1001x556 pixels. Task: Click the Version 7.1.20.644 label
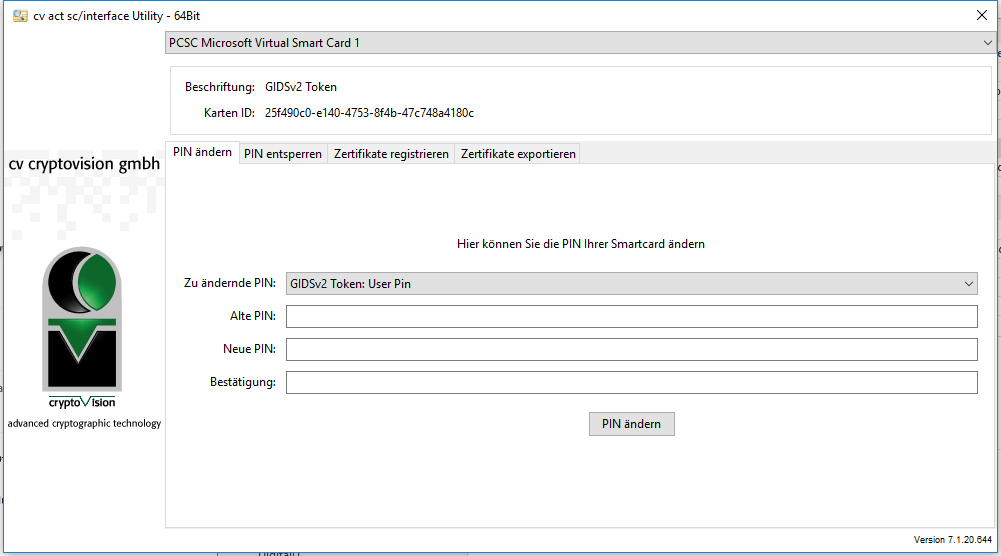[953, 540]
